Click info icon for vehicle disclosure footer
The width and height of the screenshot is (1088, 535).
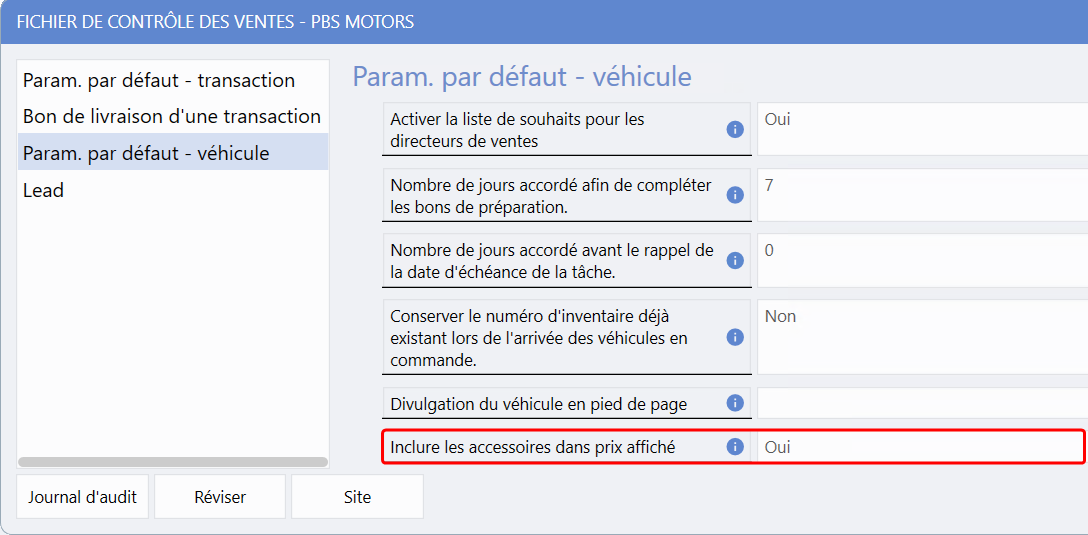pyautogui.click(x=734, y=403)
